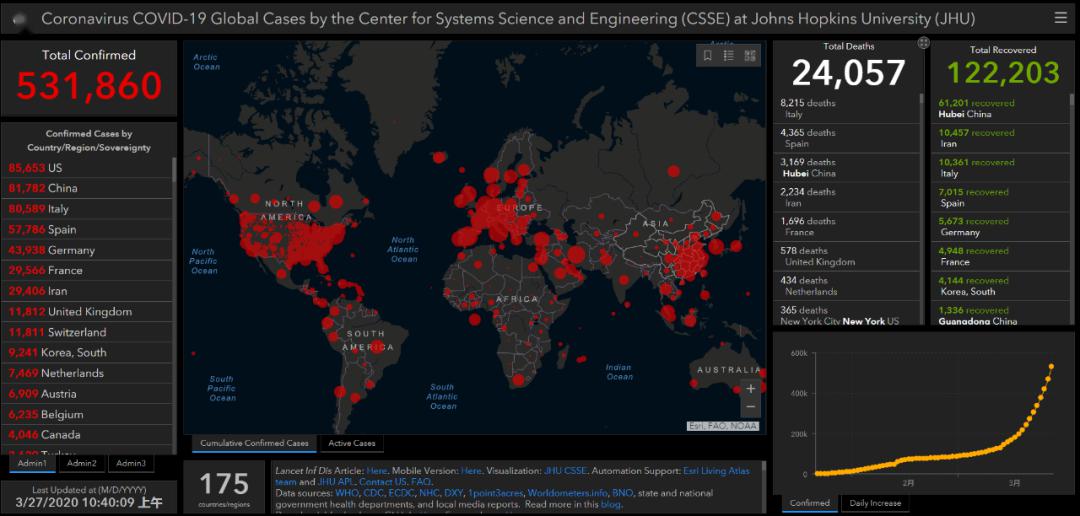
Task: Select the Admin2 tab
Action: point(81,464)
